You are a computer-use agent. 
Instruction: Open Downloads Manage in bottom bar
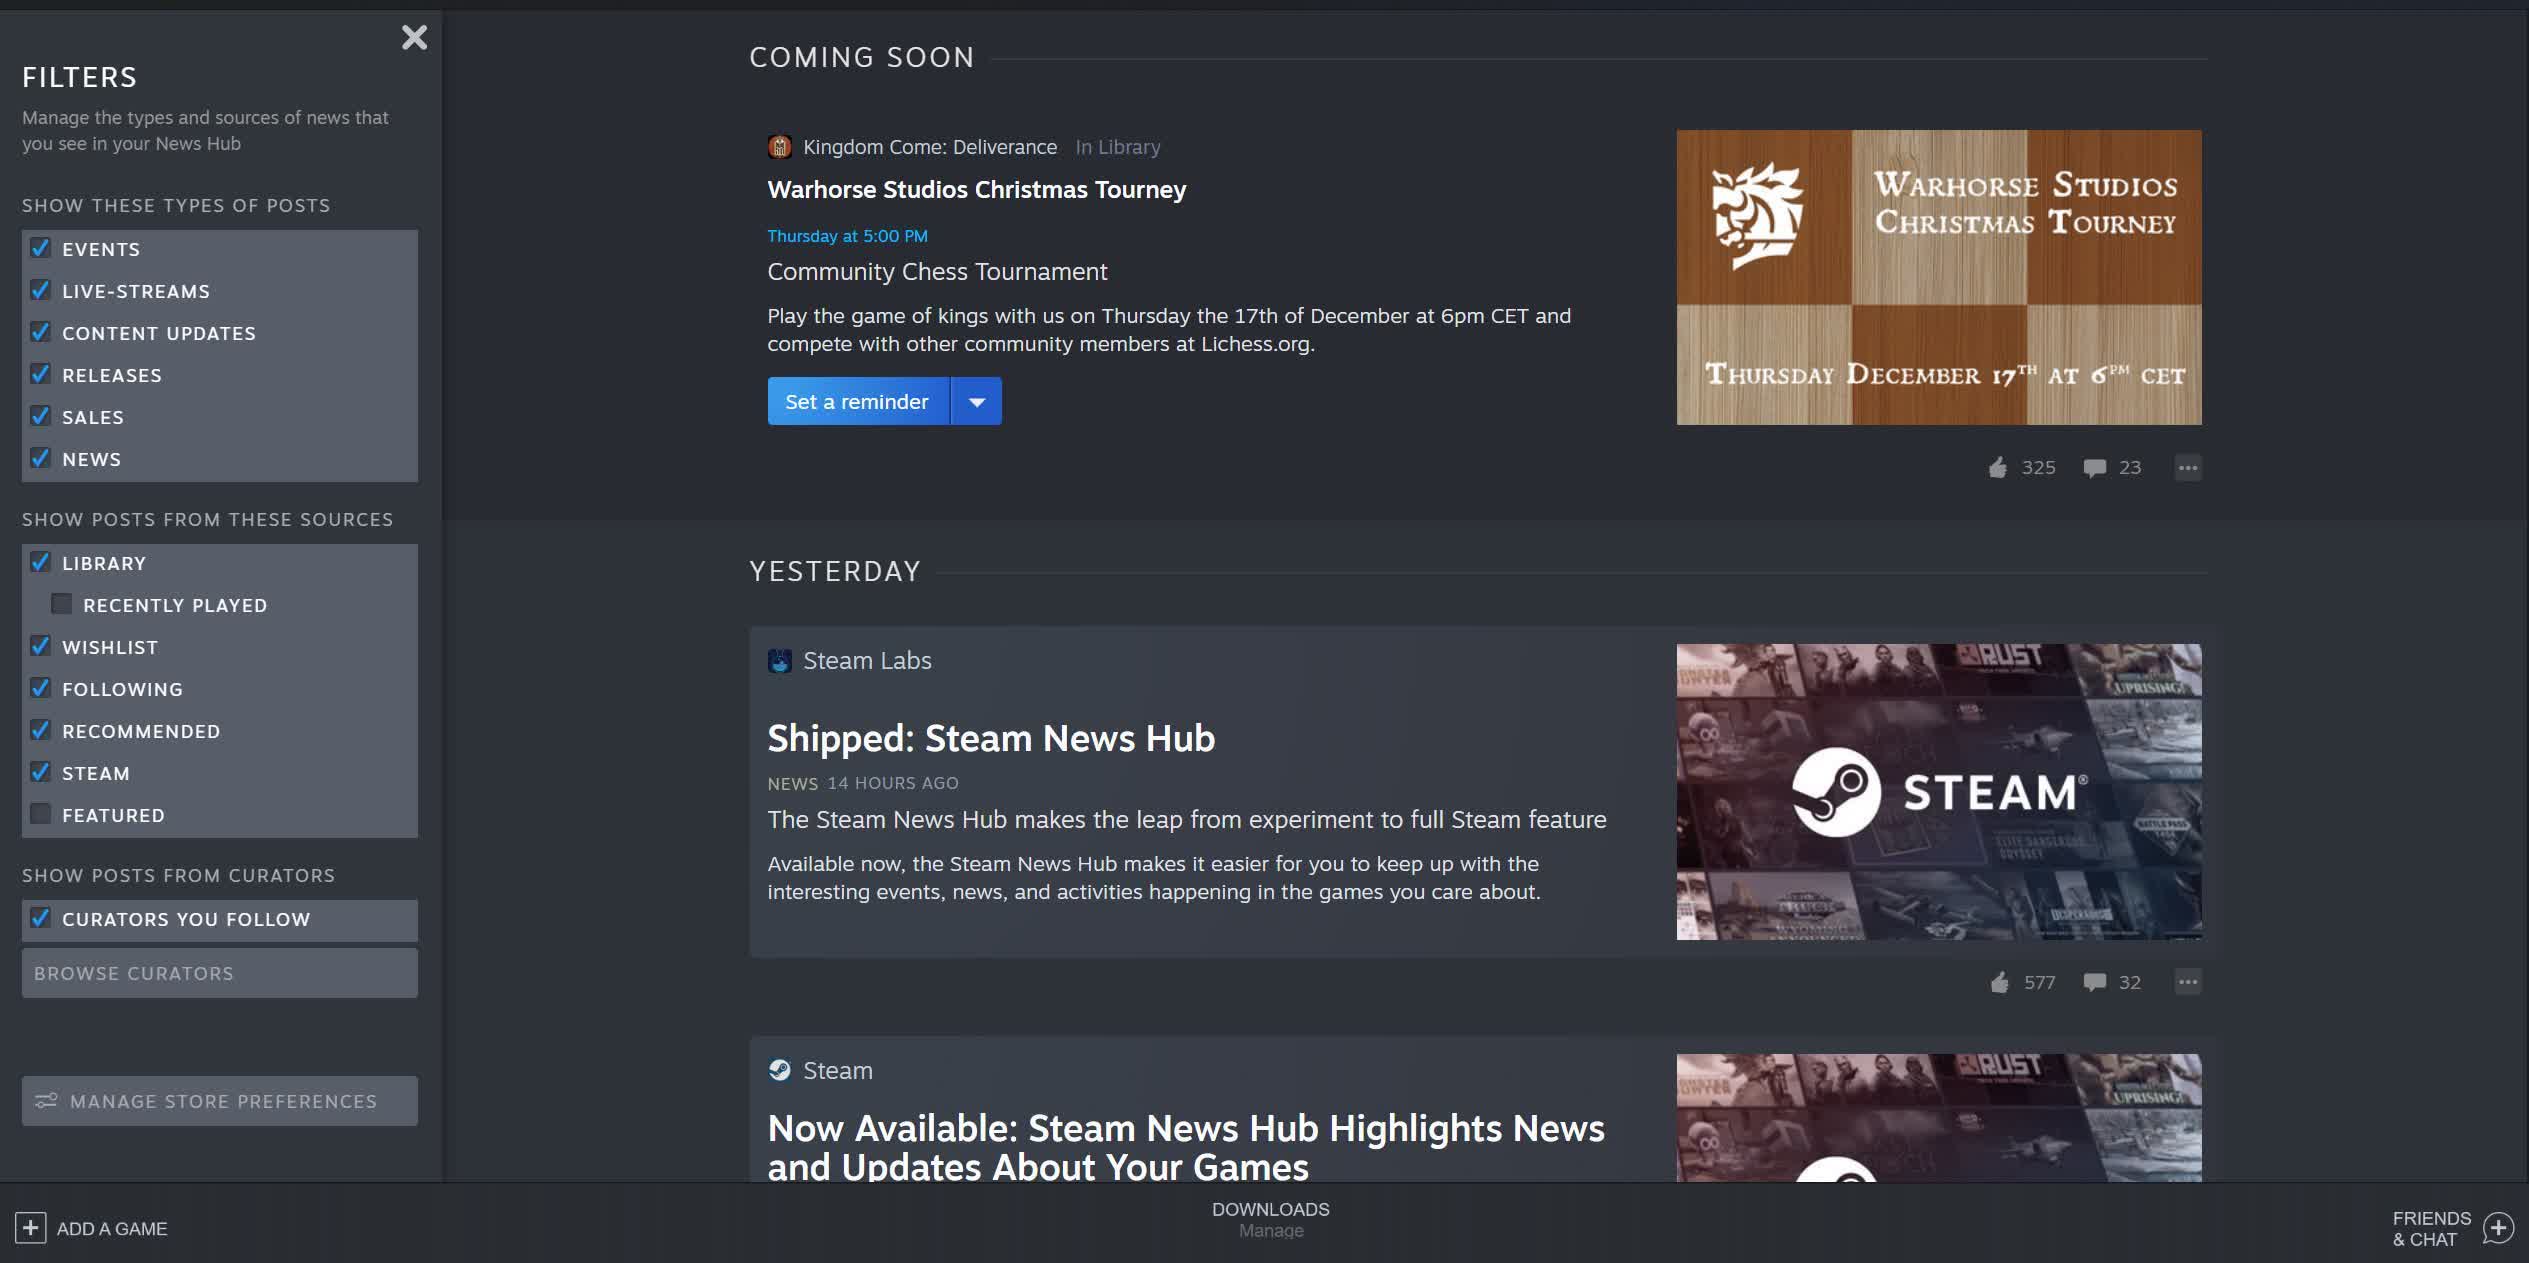click(x=1270, y=1220)
